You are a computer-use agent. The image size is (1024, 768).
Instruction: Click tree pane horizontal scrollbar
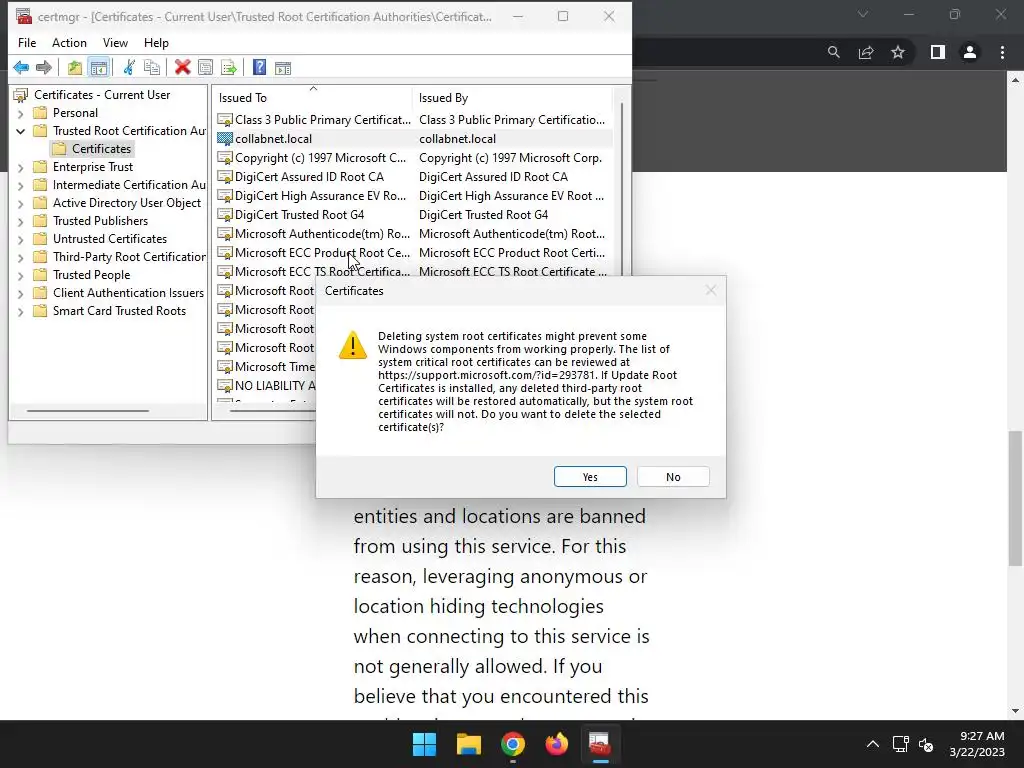click(88, 411)
